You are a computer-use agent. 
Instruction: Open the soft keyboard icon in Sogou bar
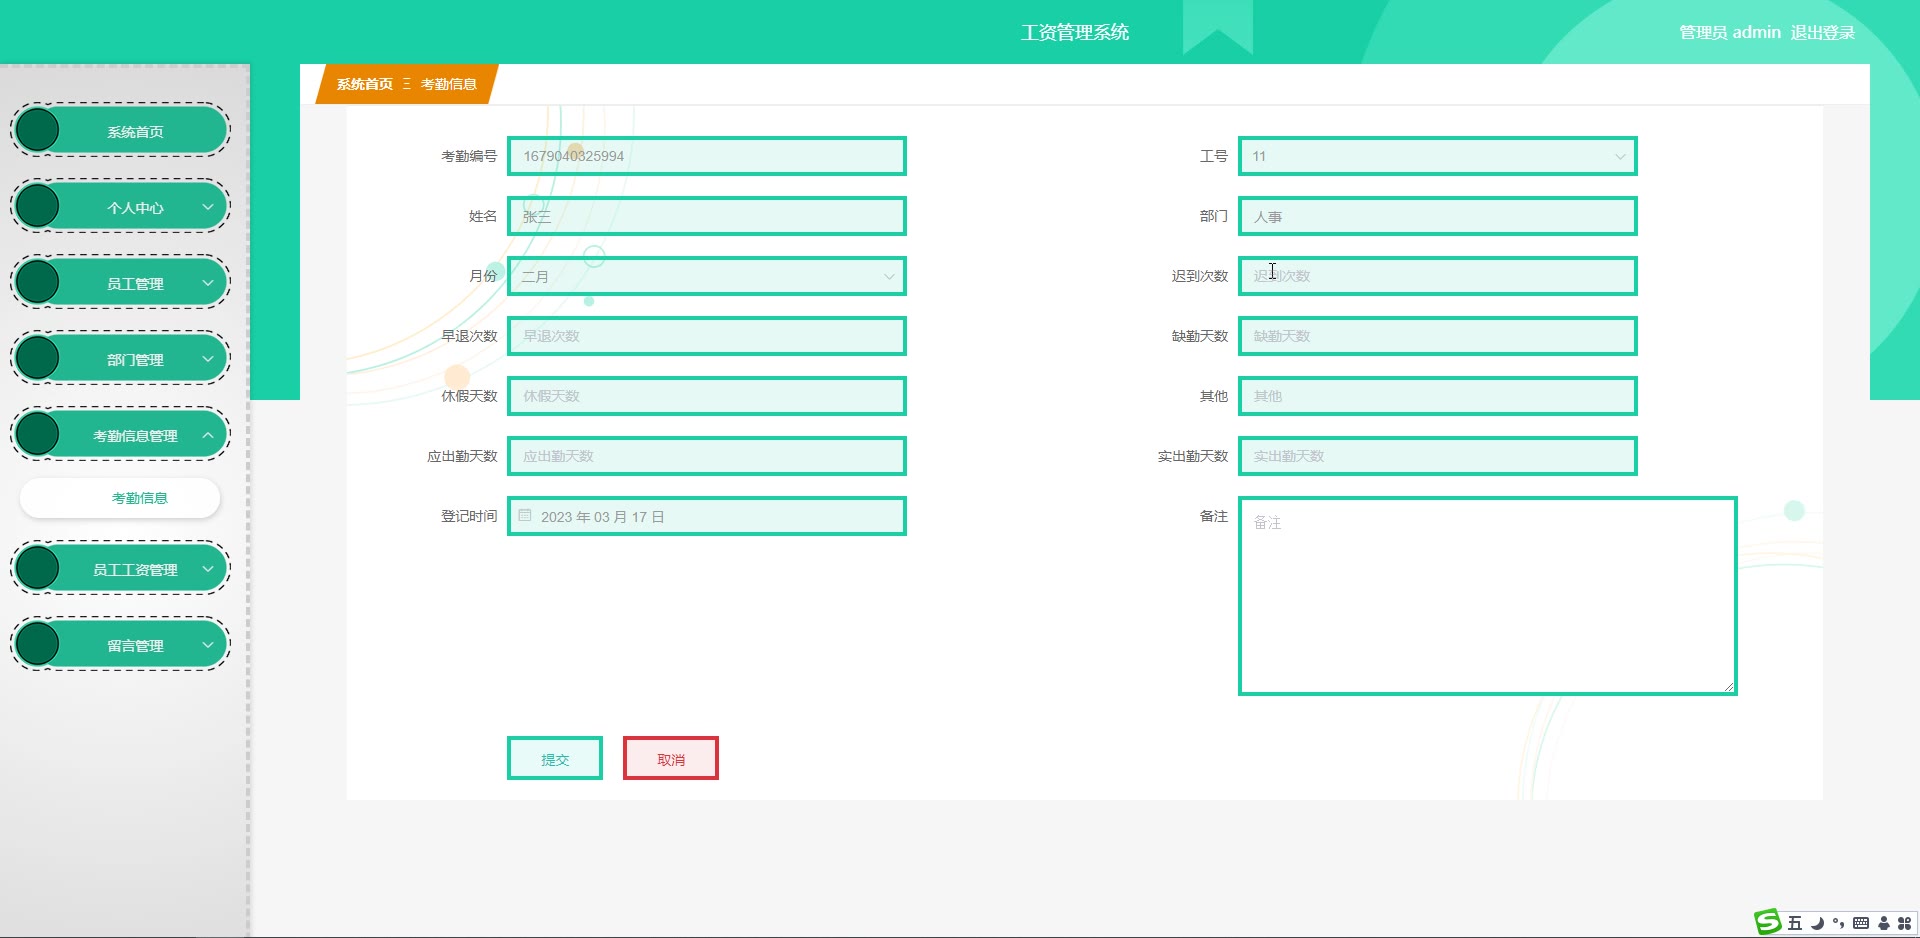click(1861, 923)
